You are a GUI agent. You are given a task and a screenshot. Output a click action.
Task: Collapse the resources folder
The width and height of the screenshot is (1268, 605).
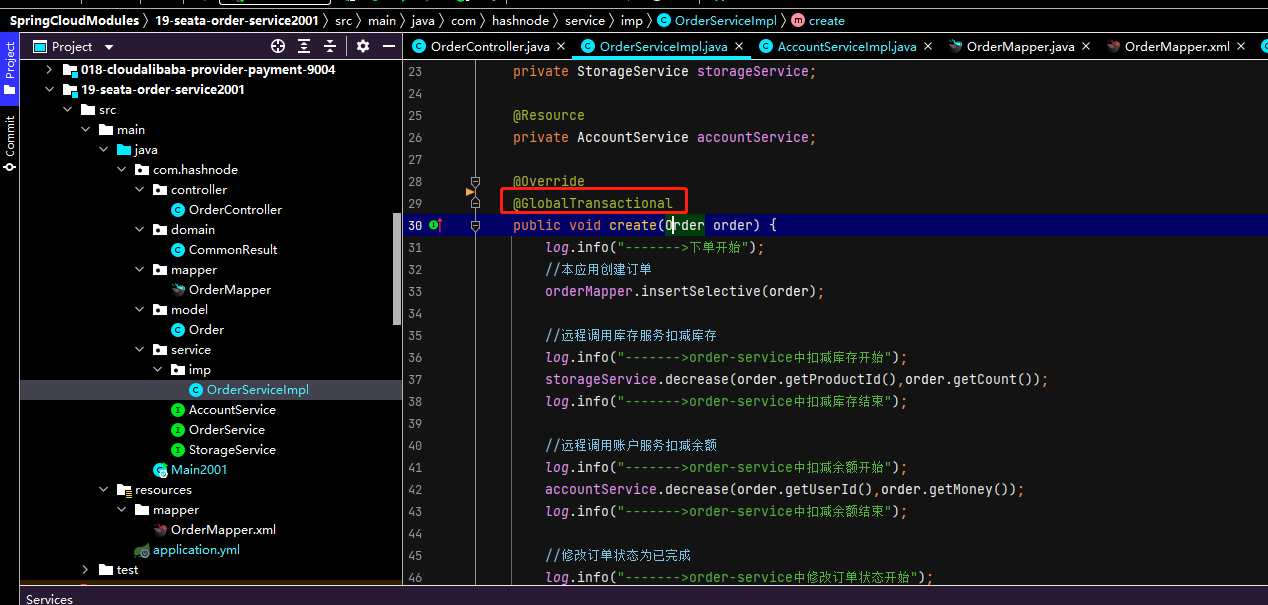104,490
